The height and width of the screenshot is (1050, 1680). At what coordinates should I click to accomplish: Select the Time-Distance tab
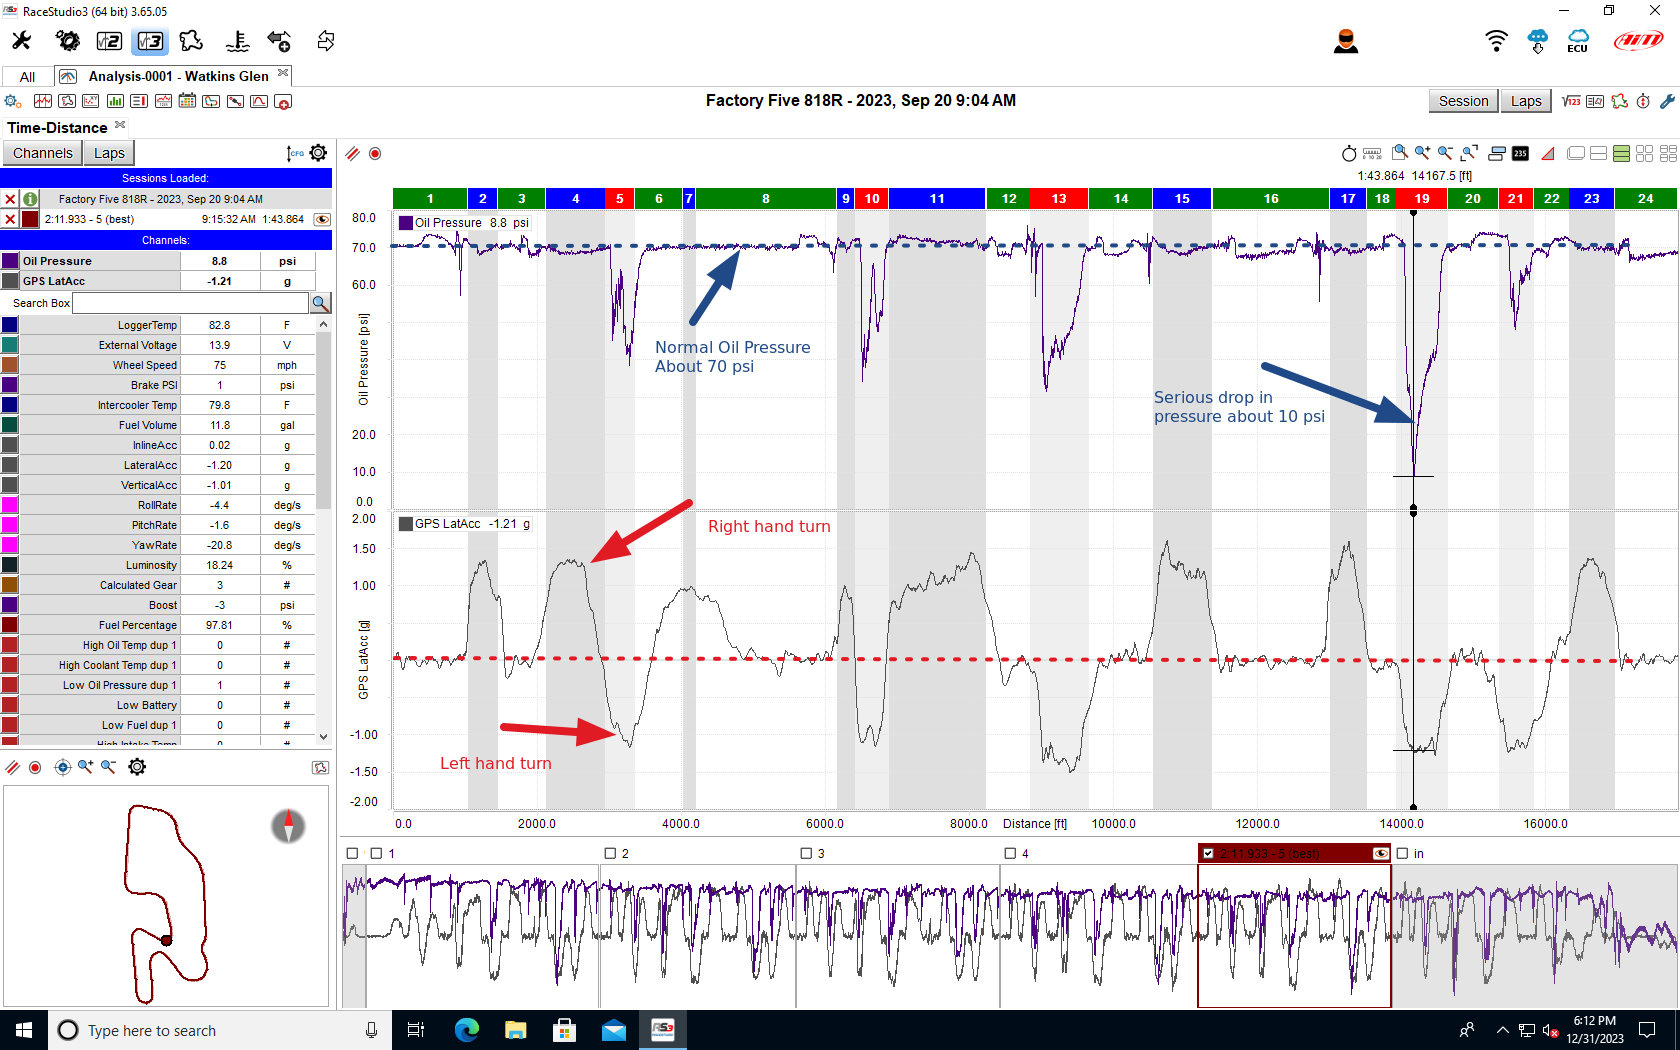pyautogui.click(x=57, y=128)
